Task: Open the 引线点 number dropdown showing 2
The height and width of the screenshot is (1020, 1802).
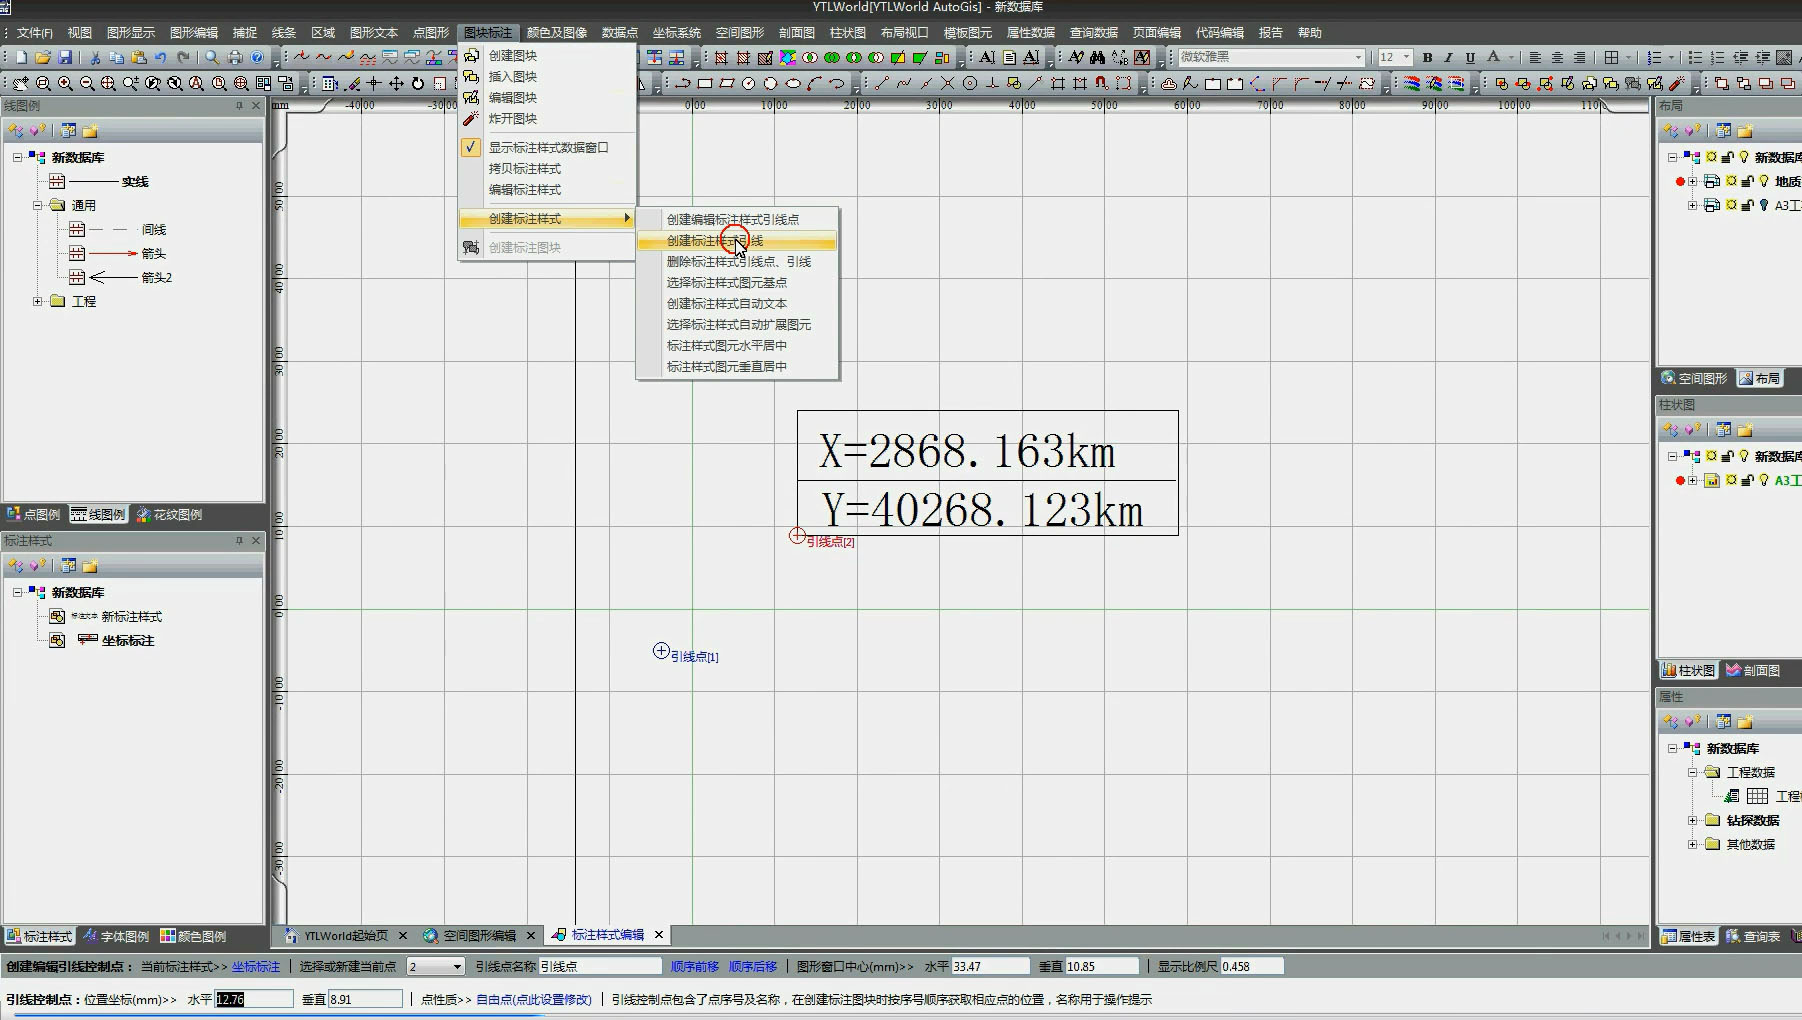Action: tap(457, 966)
